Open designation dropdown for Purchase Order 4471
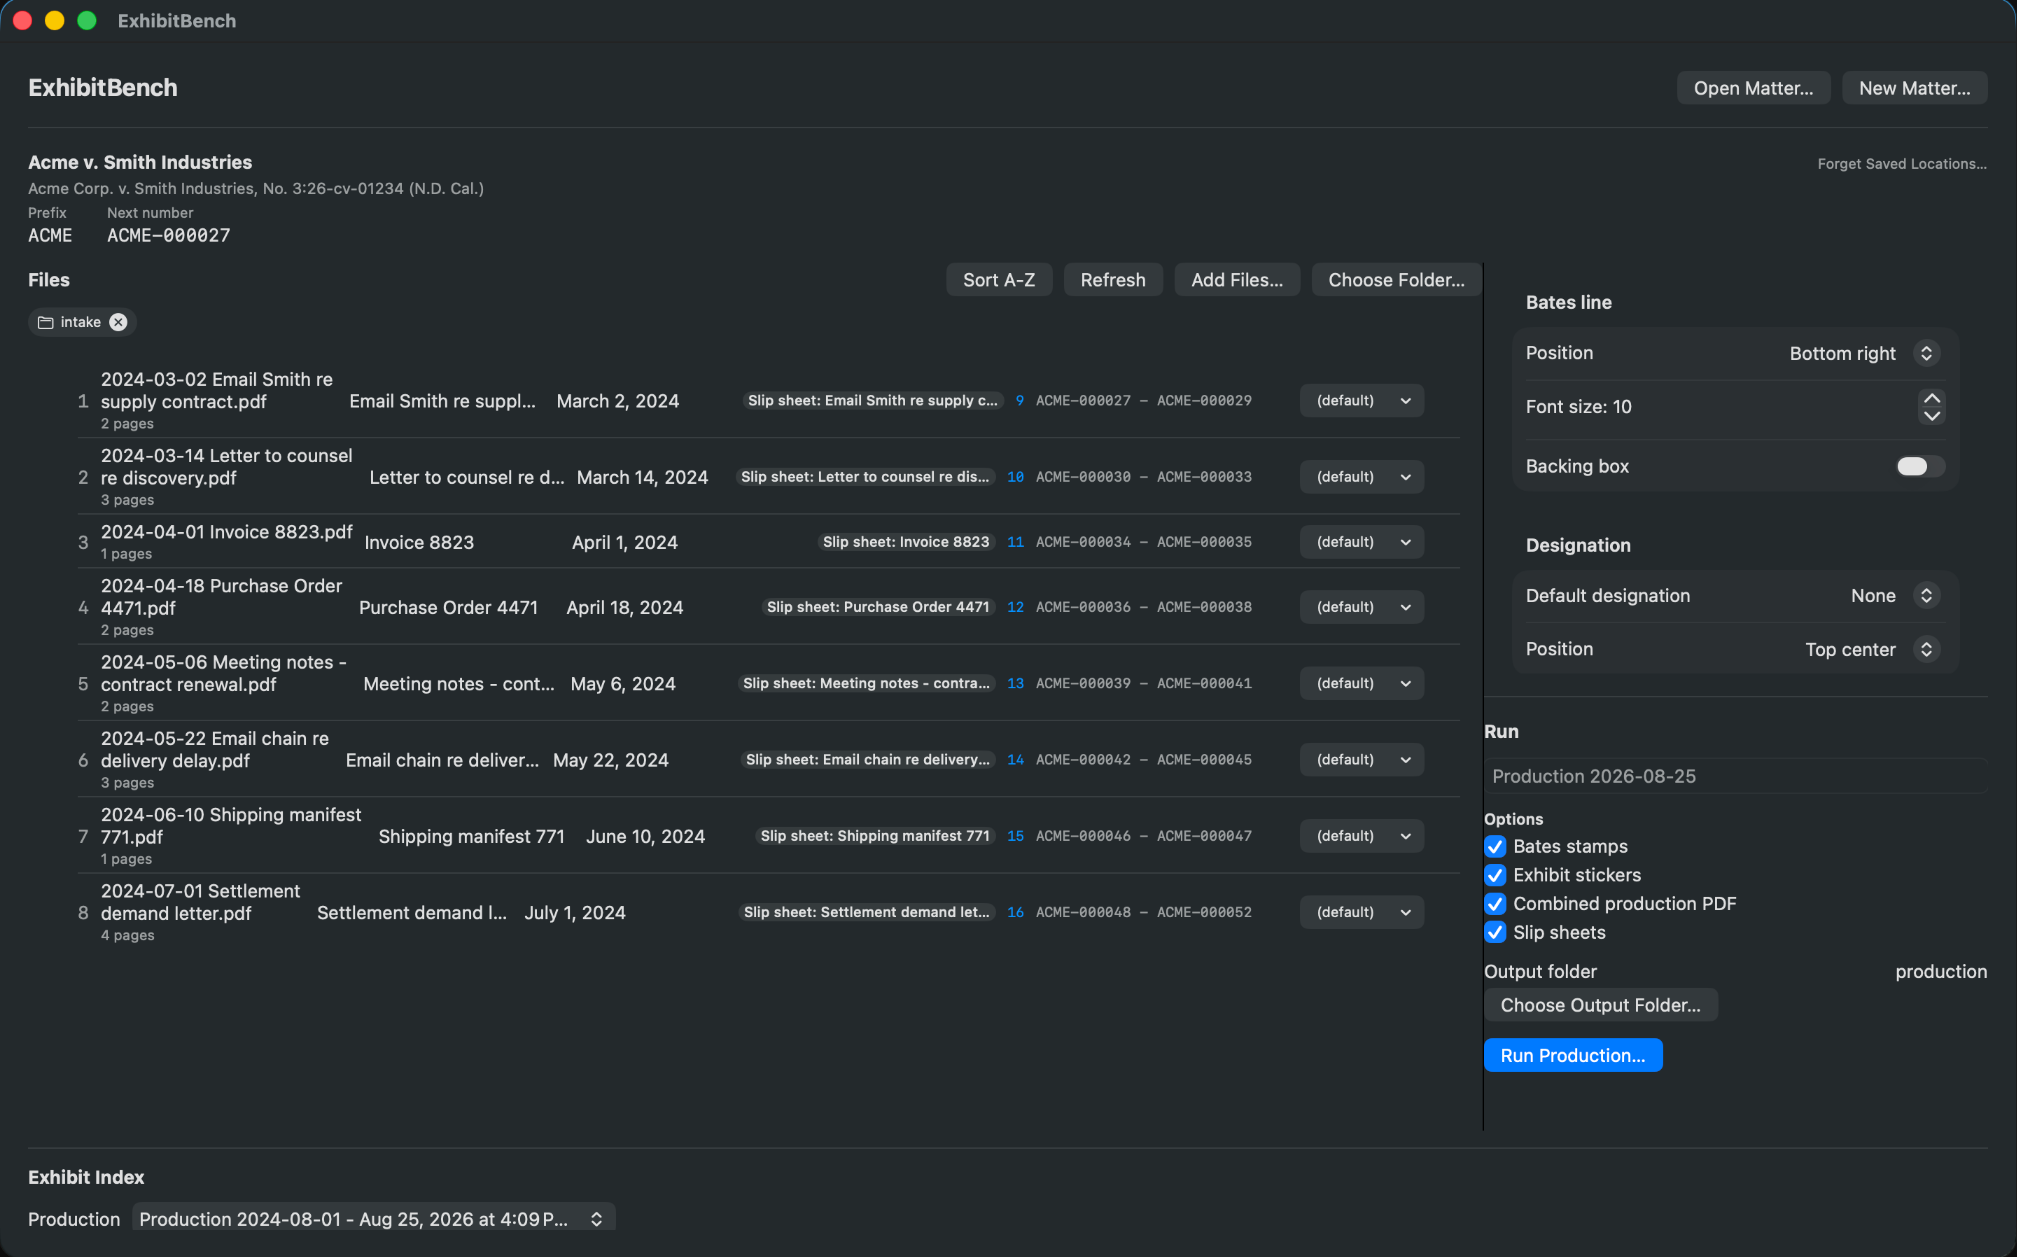Image resolution: width=2017 pixels, height=1257 pixels. click(1361, 607)
